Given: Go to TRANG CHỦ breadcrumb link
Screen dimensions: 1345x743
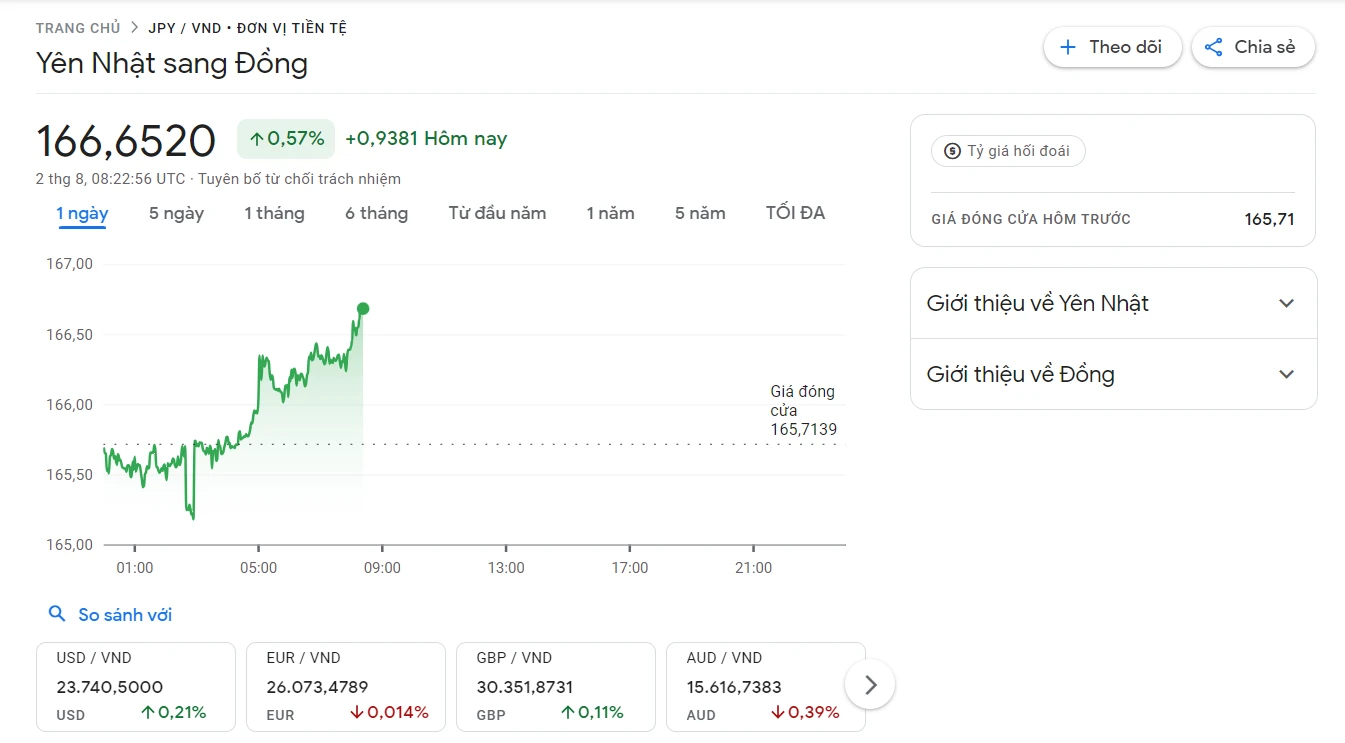Looking at the screenshot, I should (78, 28).
